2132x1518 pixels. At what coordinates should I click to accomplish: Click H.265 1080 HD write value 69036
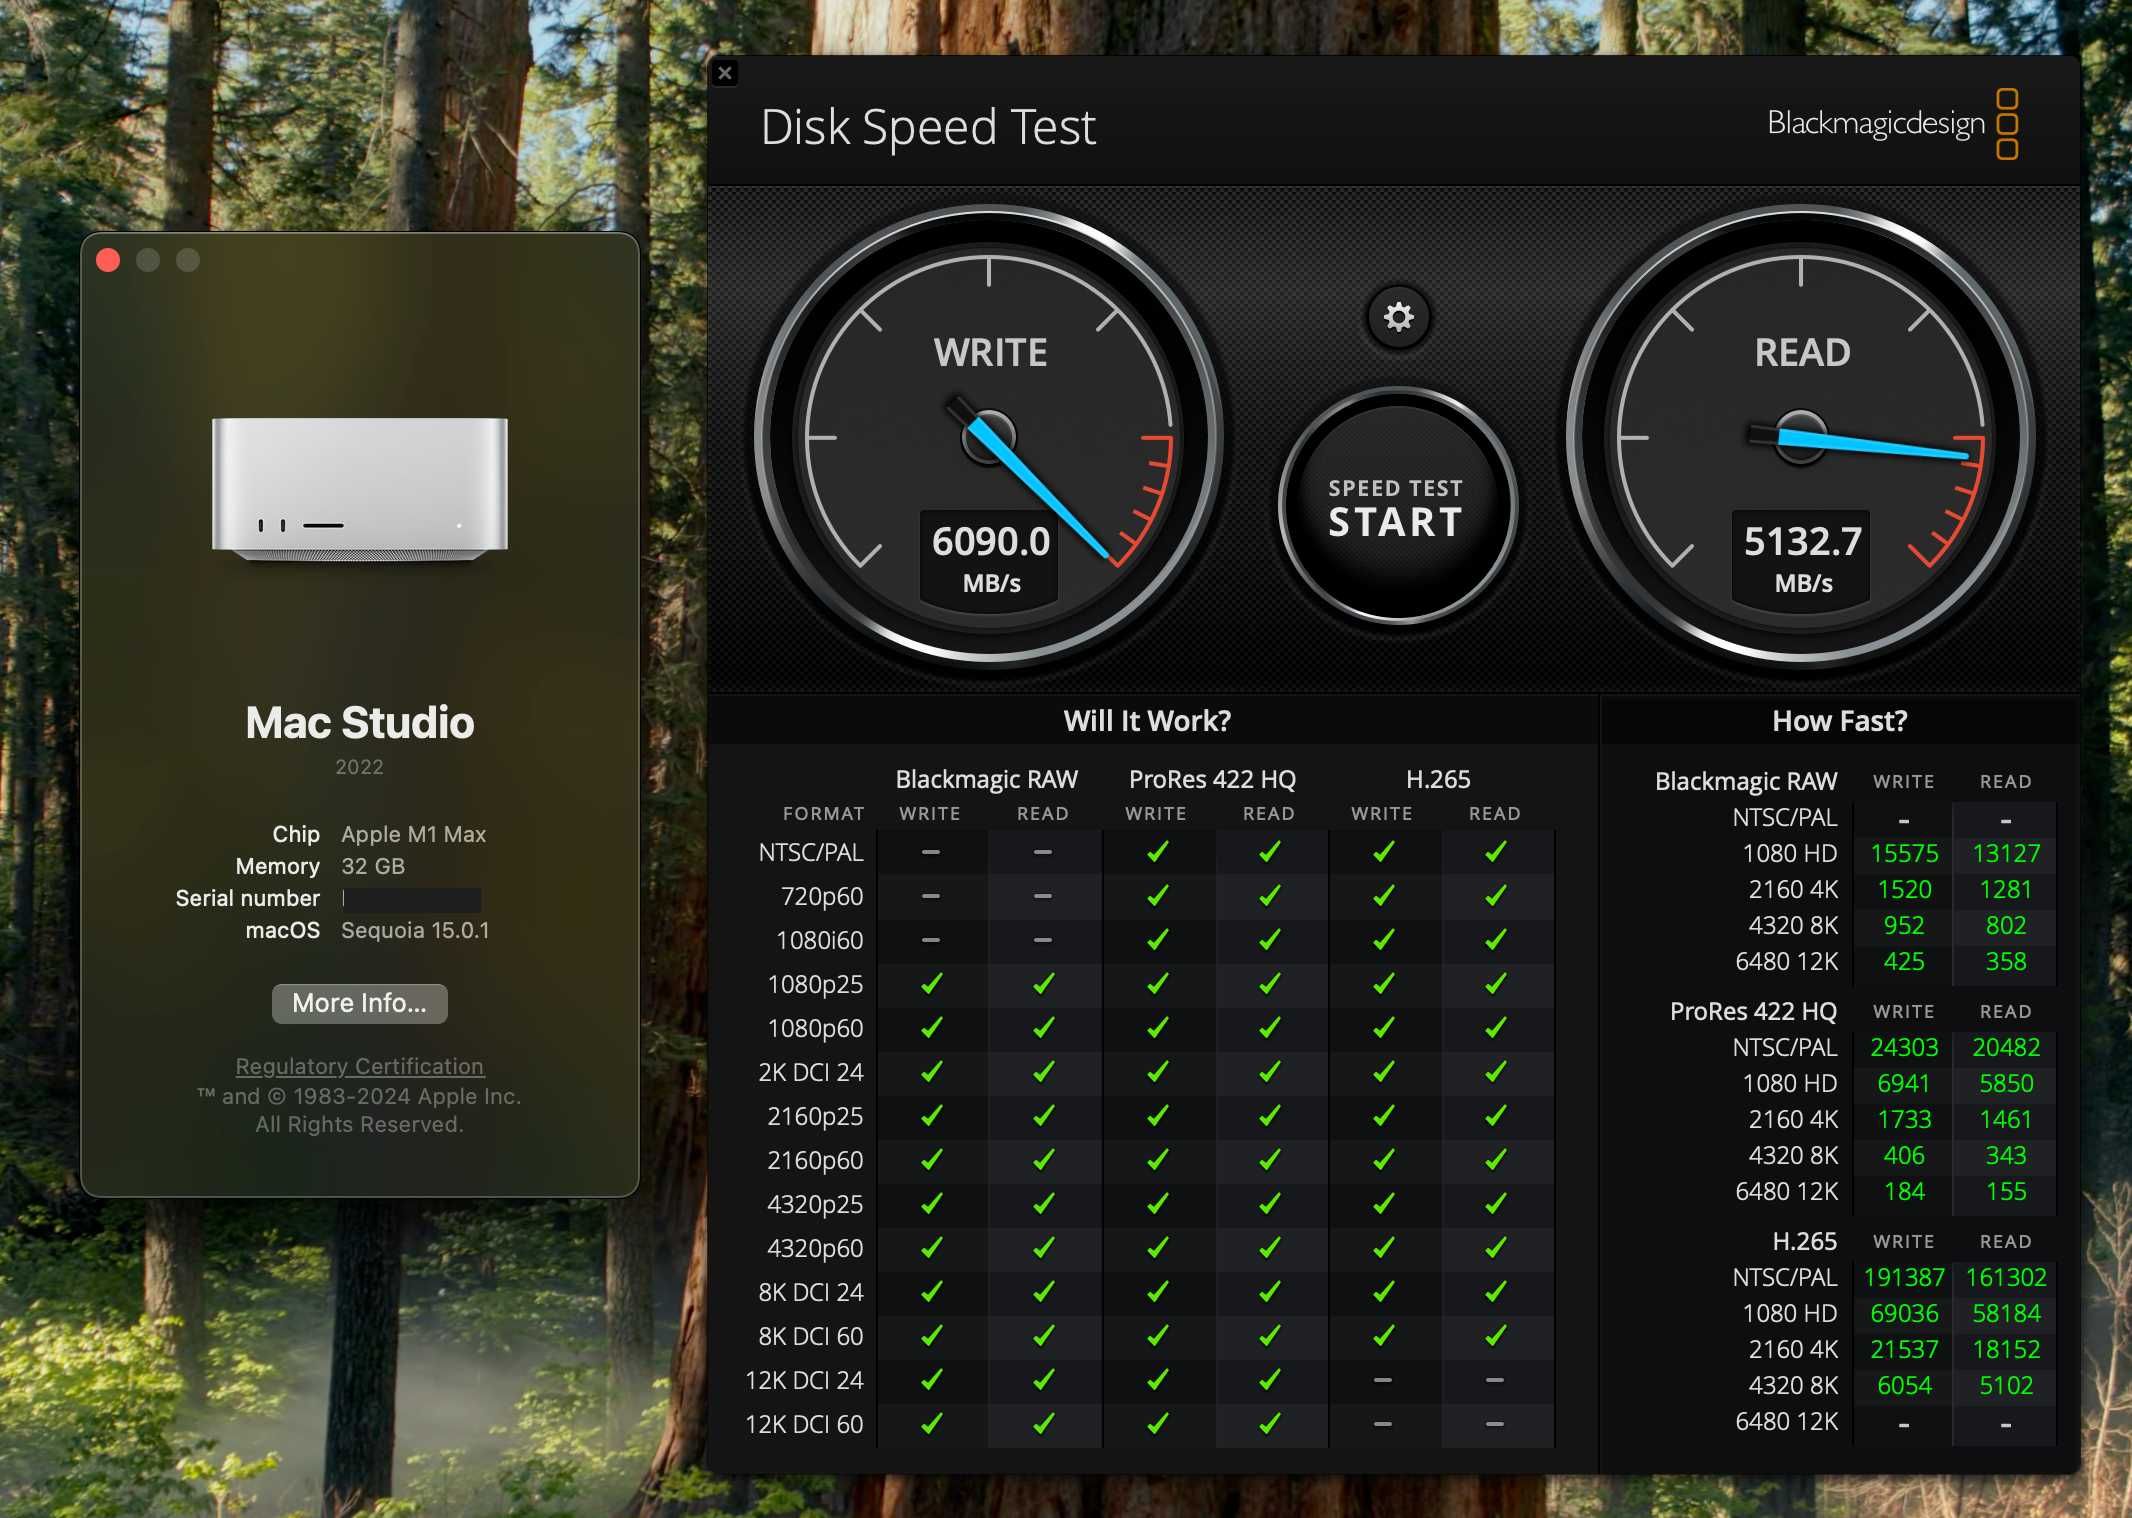pos(1904,1313)
